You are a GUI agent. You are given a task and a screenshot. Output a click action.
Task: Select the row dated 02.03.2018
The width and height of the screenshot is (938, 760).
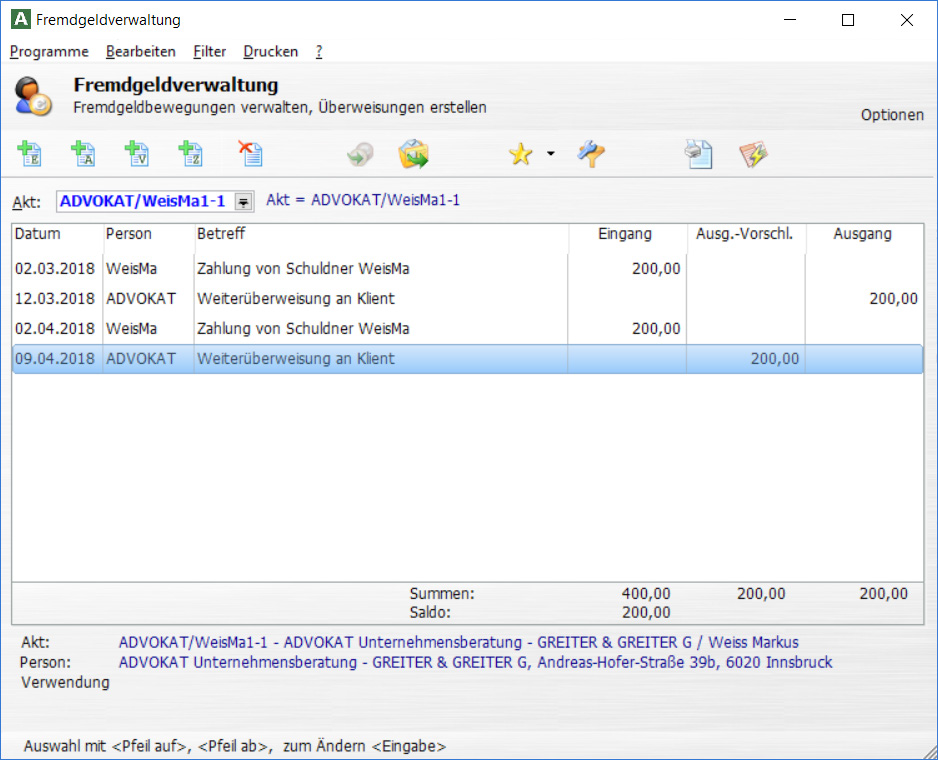pyautogui.click(x=467, y=269)
